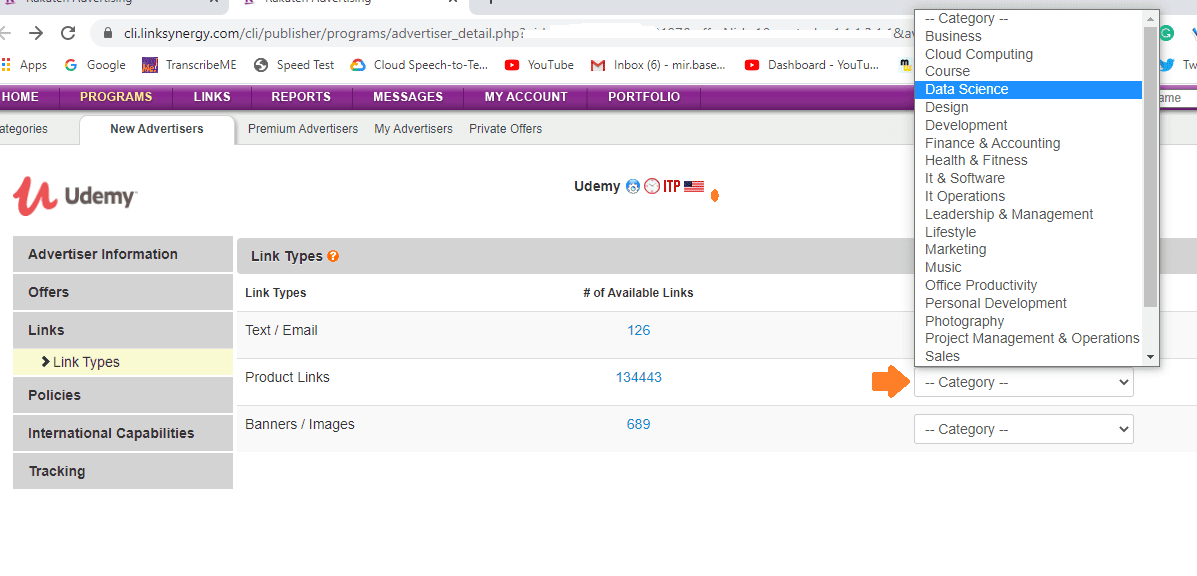The image size is (1197, 576).
Task: Click the Udemy logo
Action: coord(75,195)
